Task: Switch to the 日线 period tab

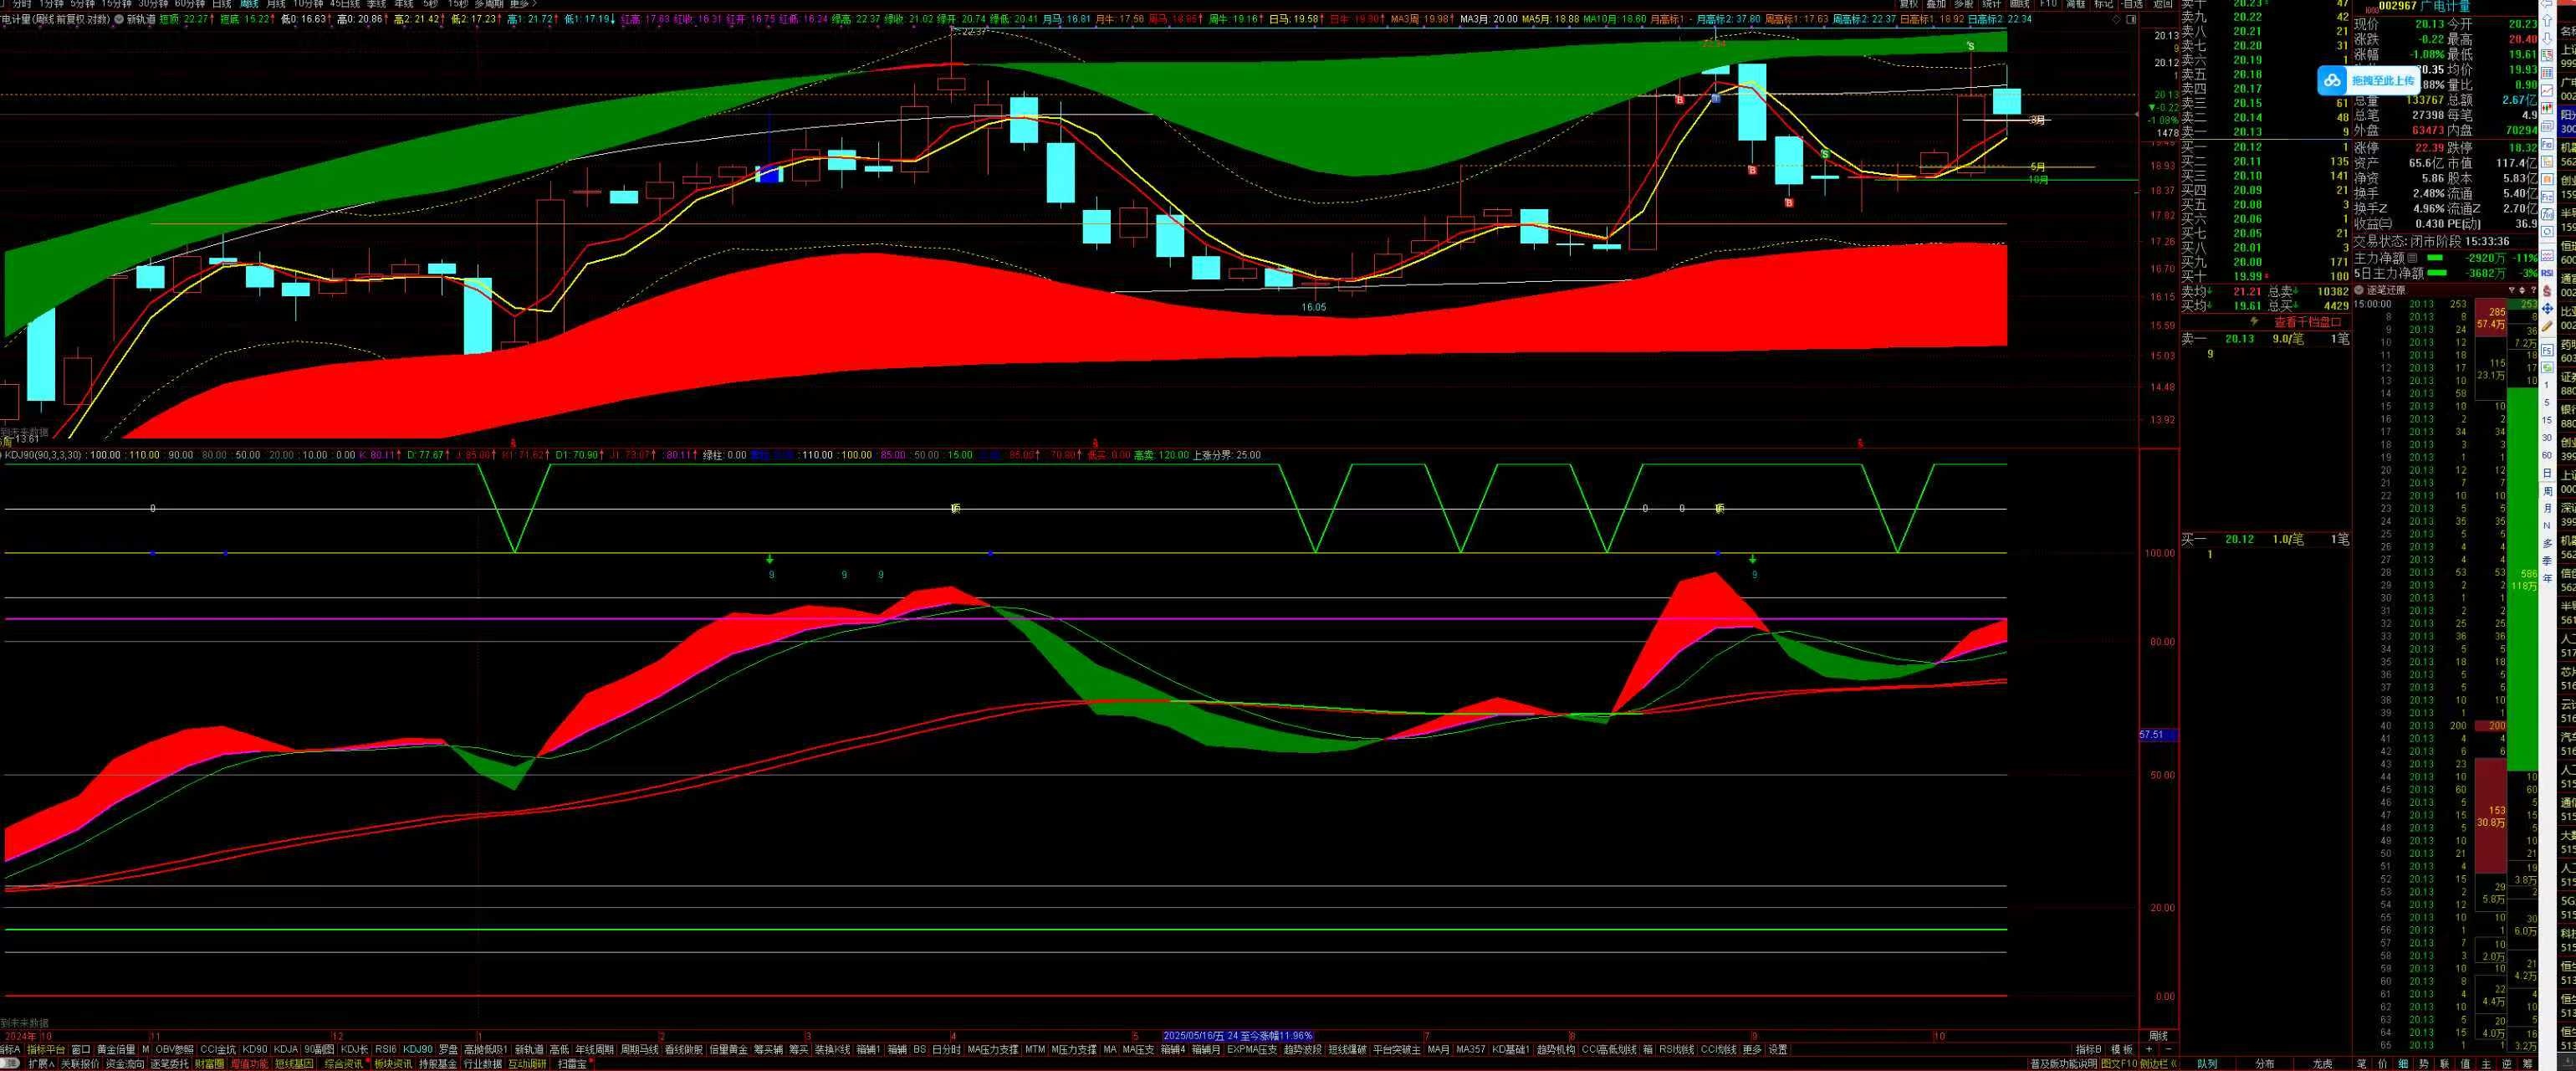Action: (221, 4)
